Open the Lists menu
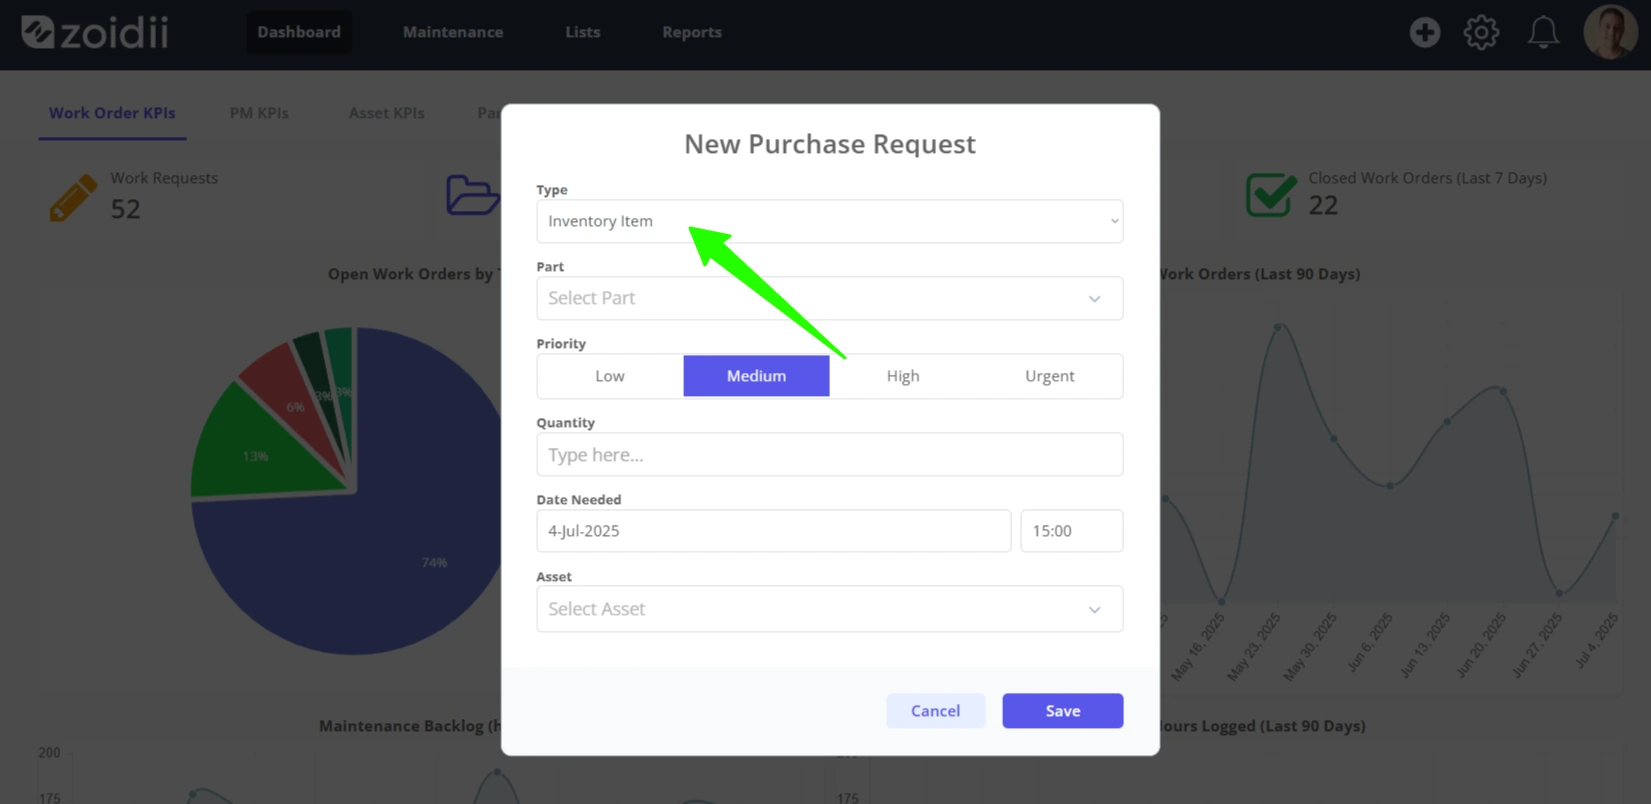This screenshot has width=1651, height=804. (583, 32)
